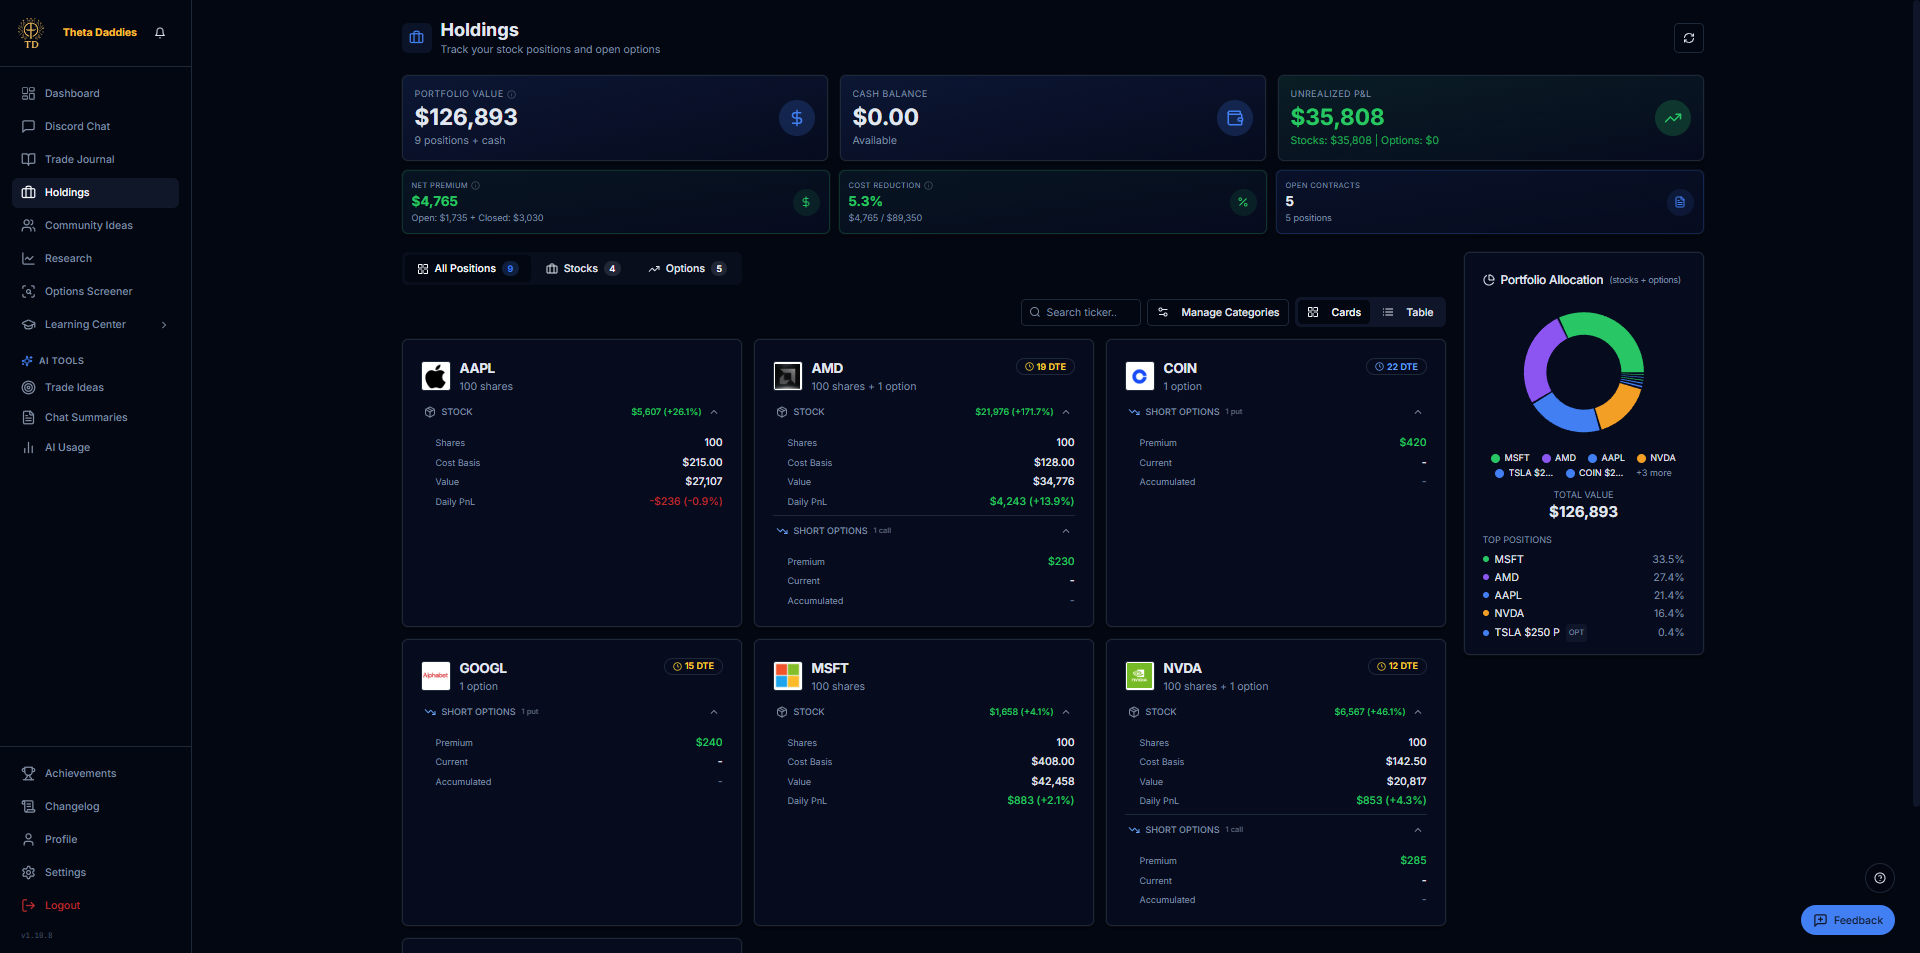Collapse the NVDA Short Options section
Screen dimensions: 1920x953
pyautogui.click(x=1418, y=830)
